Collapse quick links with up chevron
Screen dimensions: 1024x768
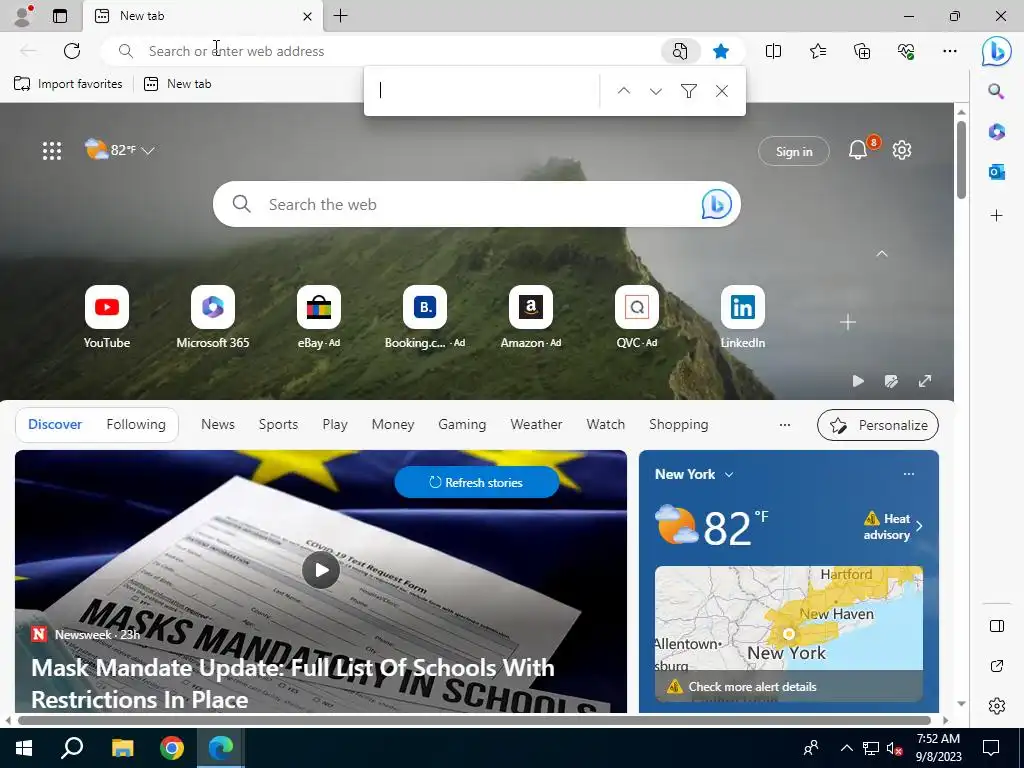coord(882,254)
